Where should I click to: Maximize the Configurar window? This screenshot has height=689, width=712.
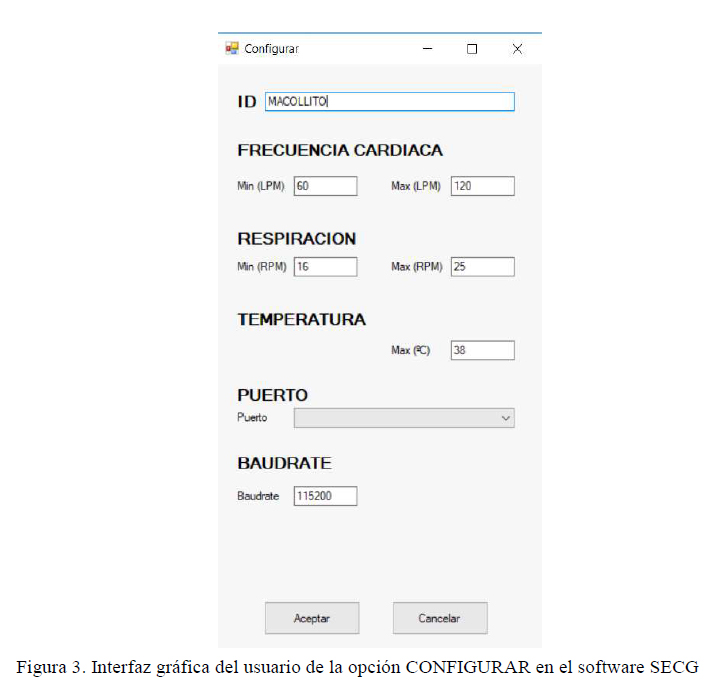(x=472, y=49)
